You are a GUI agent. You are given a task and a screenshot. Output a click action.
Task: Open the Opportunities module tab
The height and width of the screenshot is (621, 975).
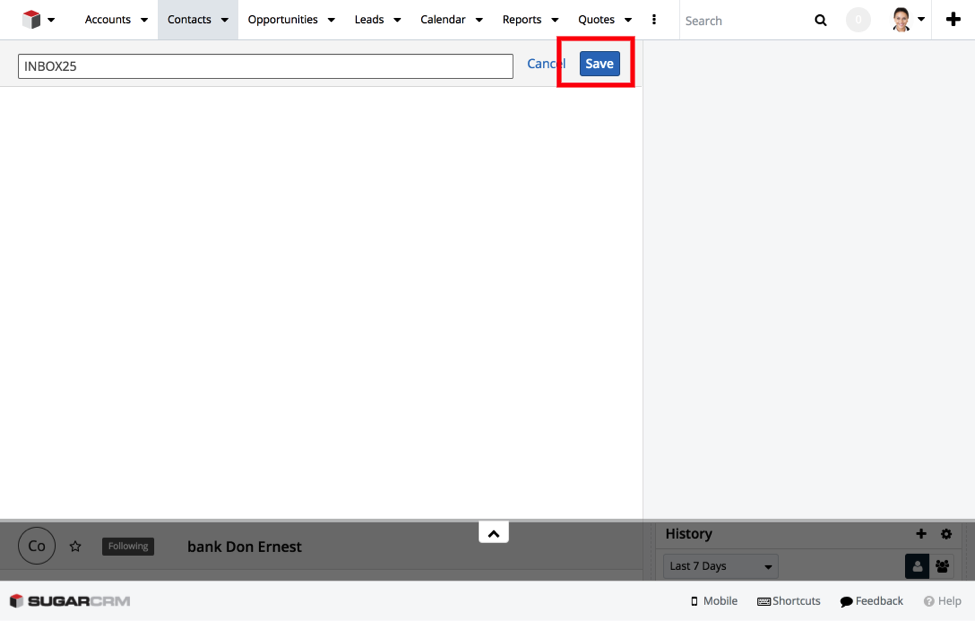tap(282, 19)
